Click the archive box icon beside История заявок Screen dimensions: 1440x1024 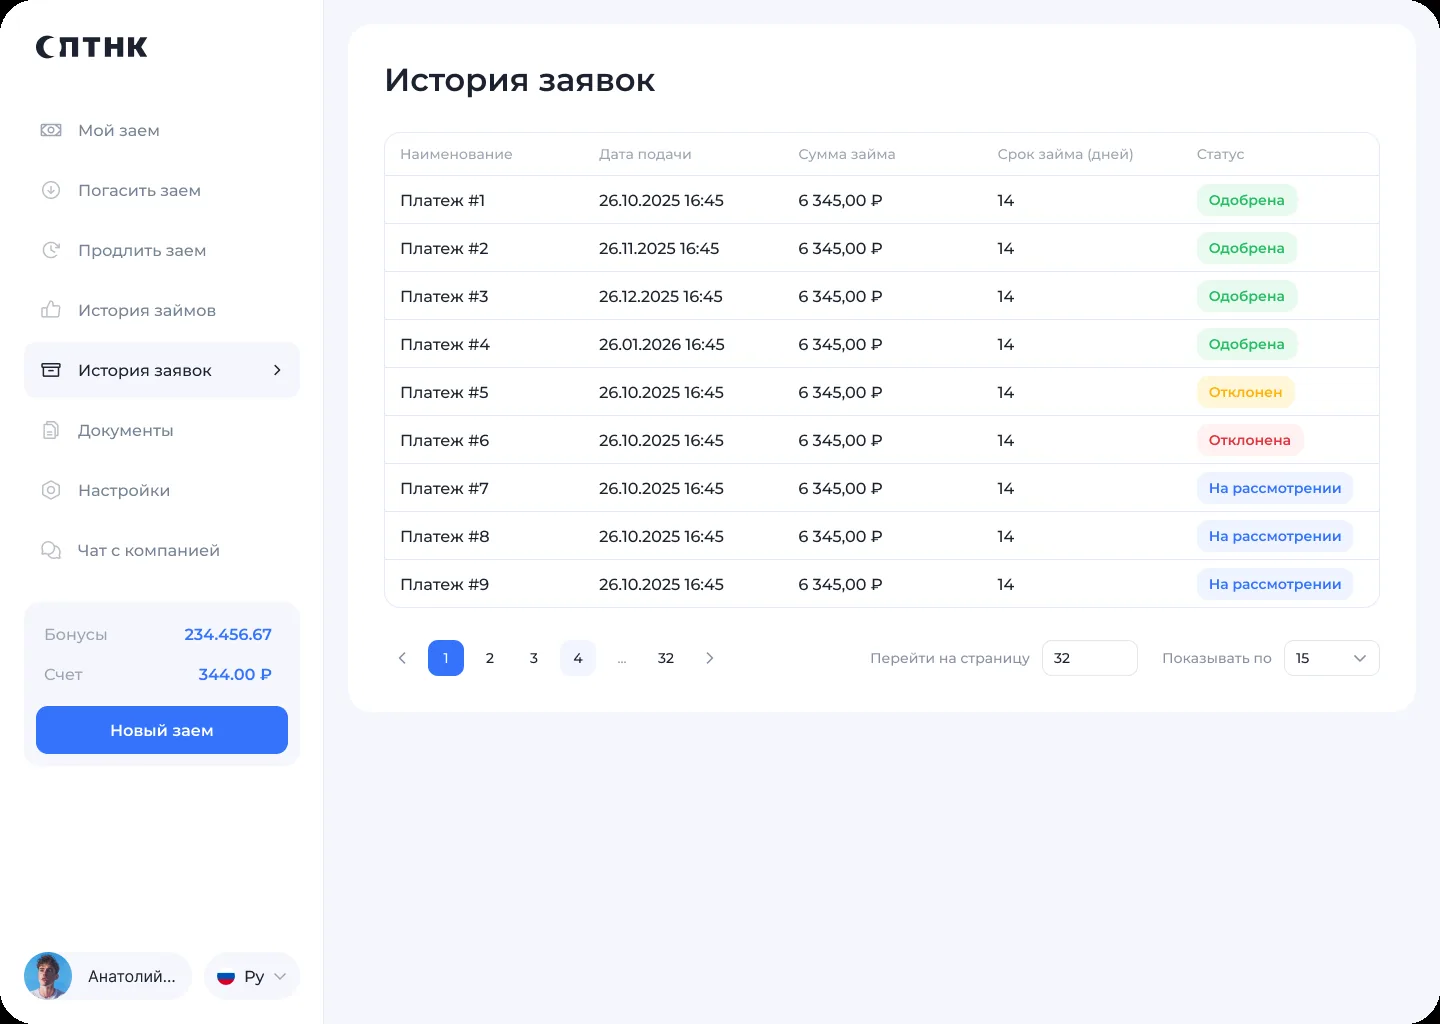pyautogui.click(x=51, y=370)
